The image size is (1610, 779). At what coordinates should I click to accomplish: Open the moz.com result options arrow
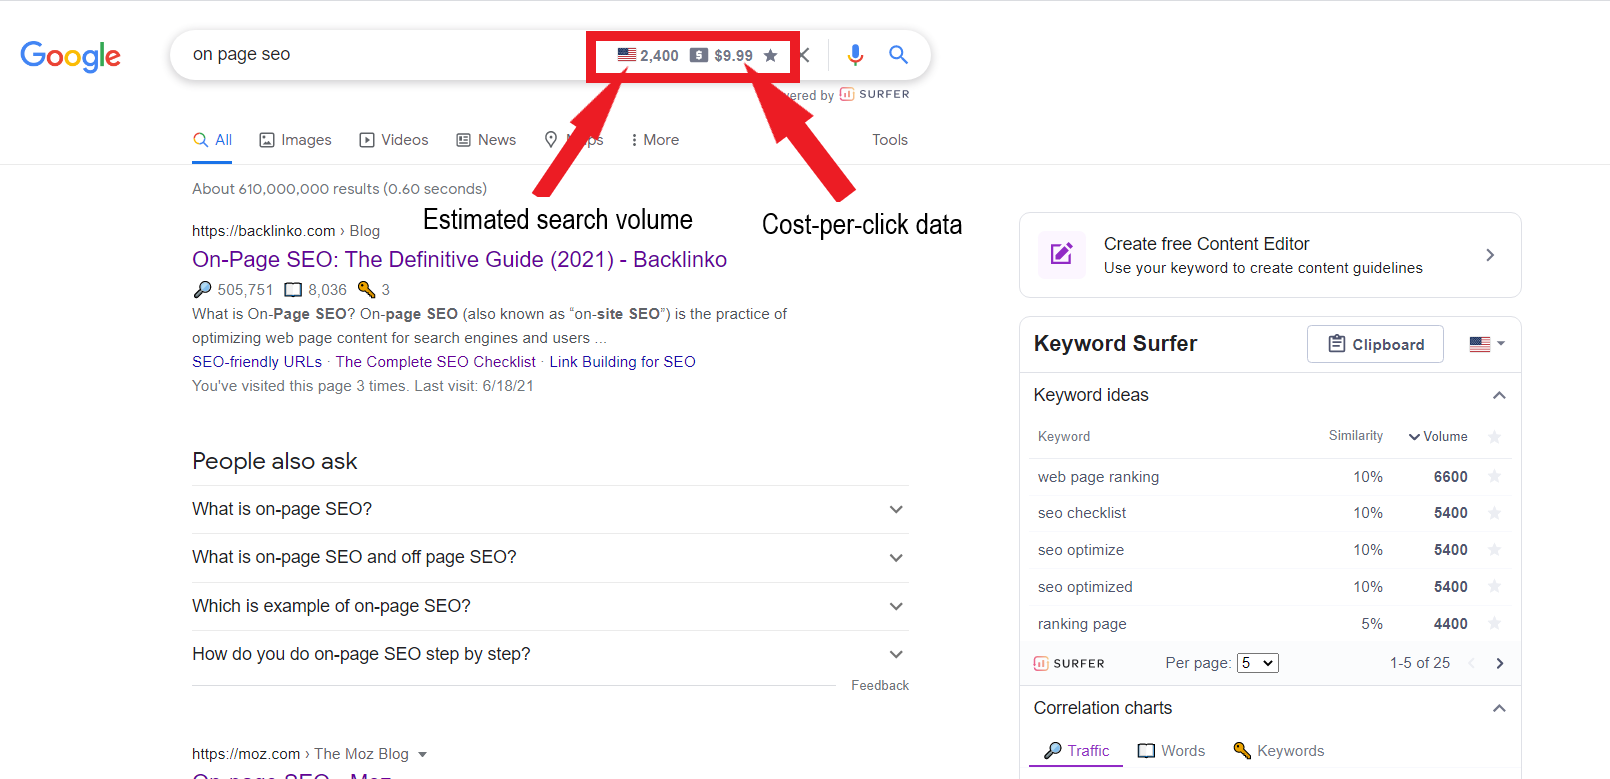422,755
